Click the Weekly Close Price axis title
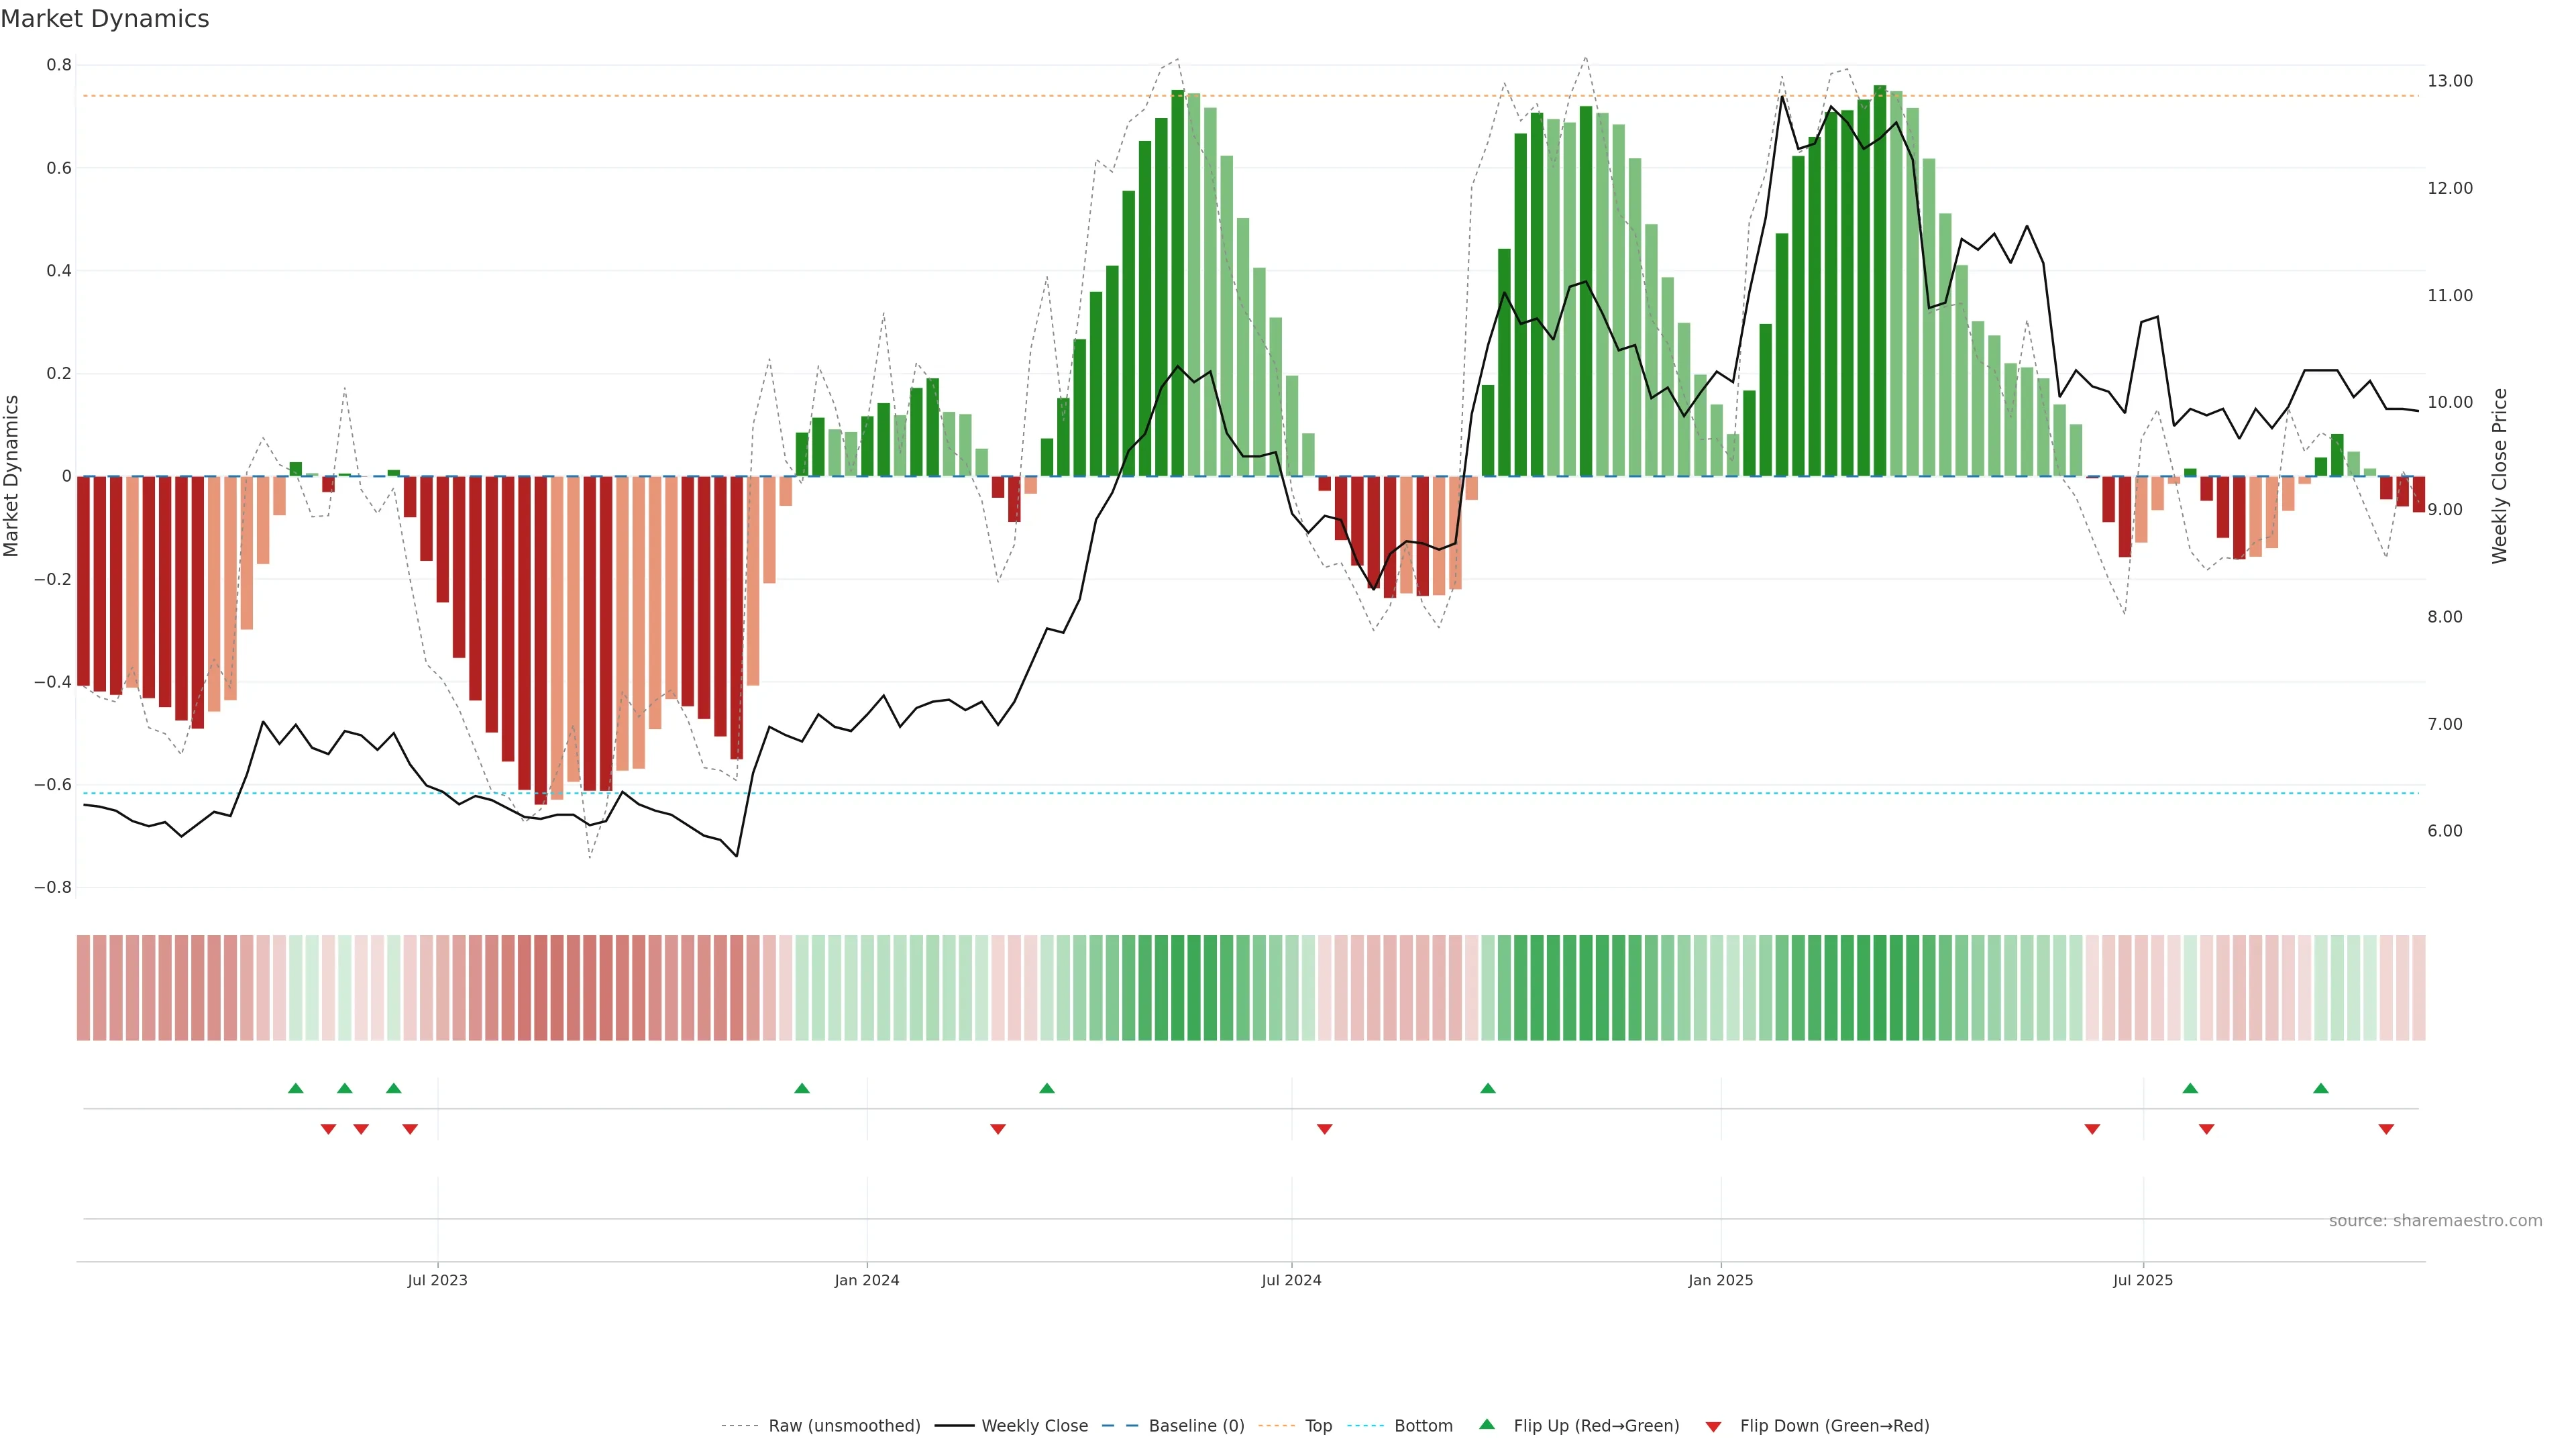The image size is (2576, 1449). [2500, 476]
